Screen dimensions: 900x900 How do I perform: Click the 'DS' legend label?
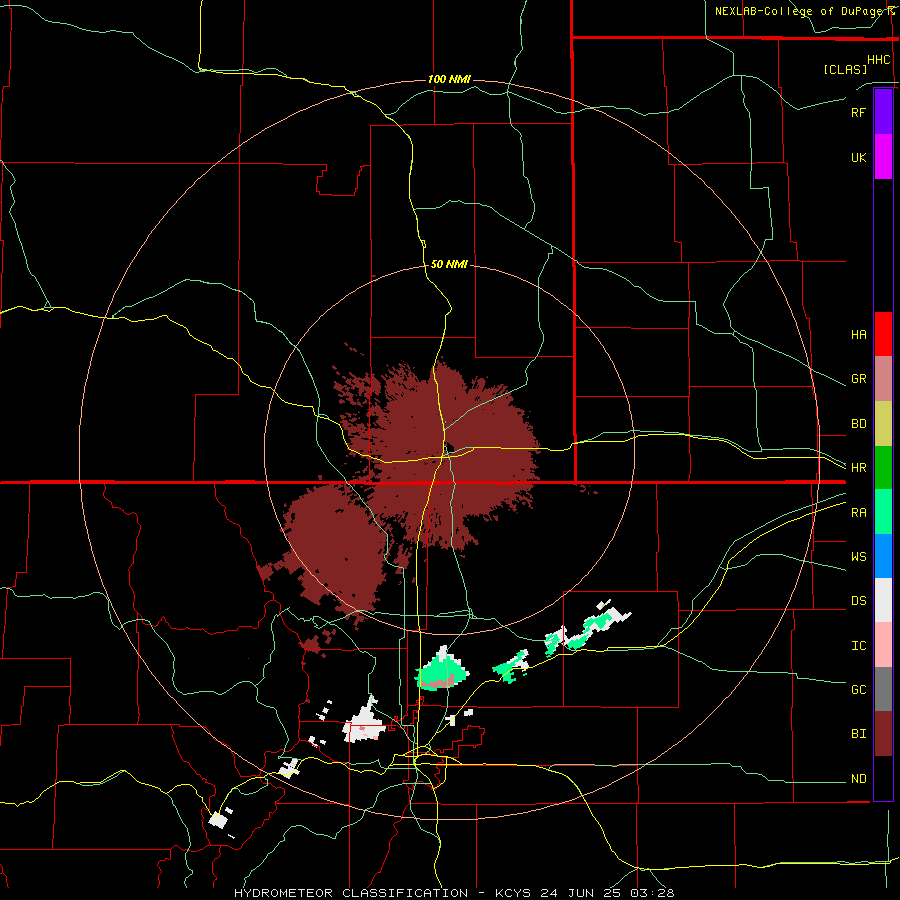click(x=858, y=601)
